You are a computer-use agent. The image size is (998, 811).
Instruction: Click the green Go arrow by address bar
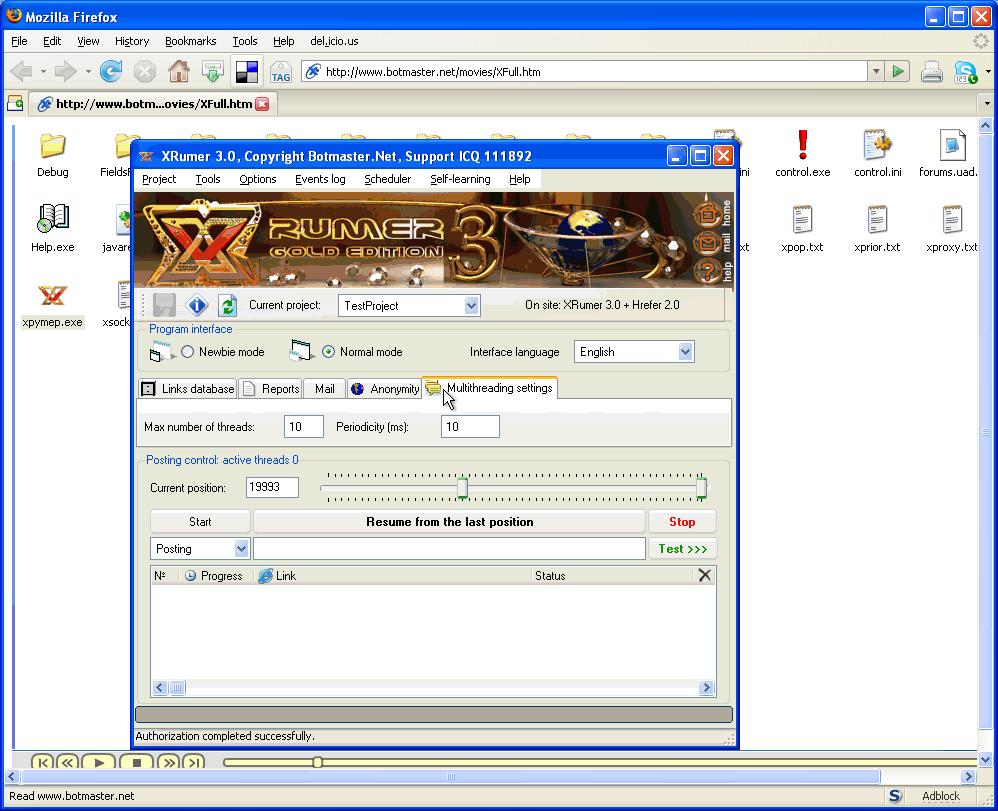click(x=898, y=71)
